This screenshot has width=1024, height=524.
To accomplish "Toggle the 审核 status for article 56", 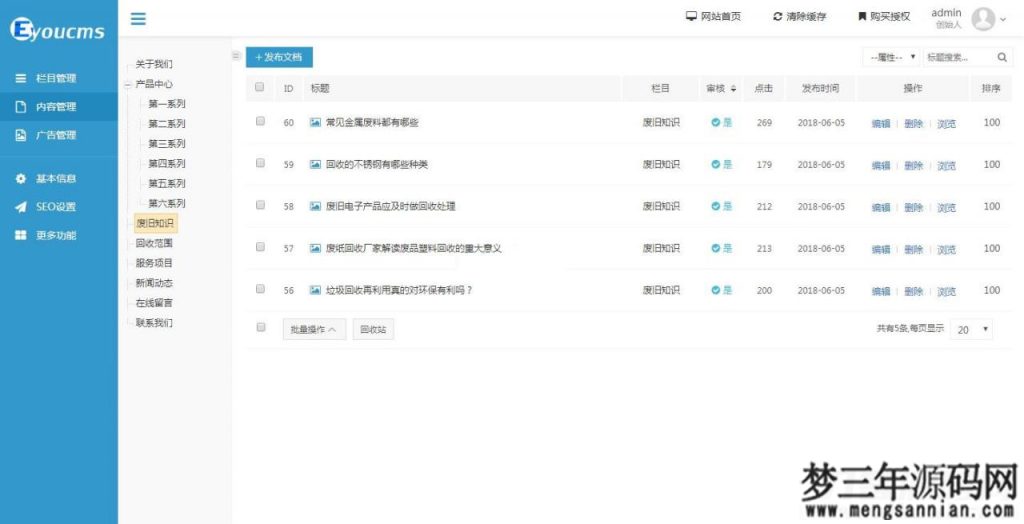I will coord(722,290).
